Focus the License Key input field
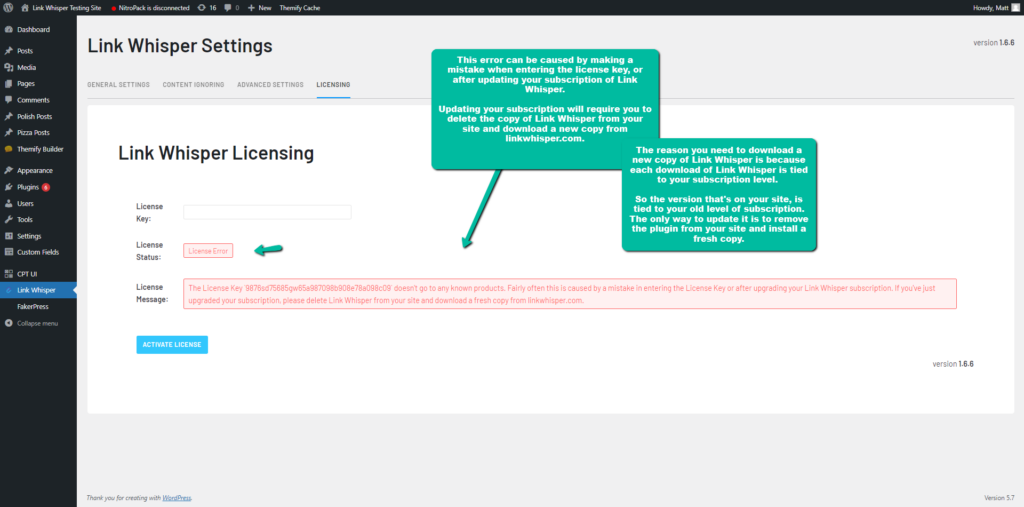The height and width of the screenshot is (507, 1024). point(267,212)
